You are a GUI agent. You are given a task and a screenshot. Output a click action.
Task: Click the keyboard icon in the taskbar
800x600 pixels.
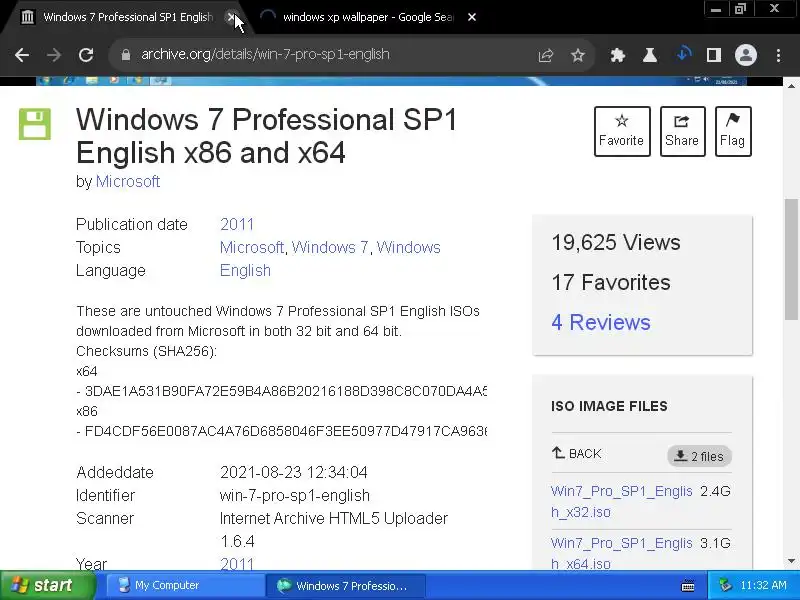(688, 586)
